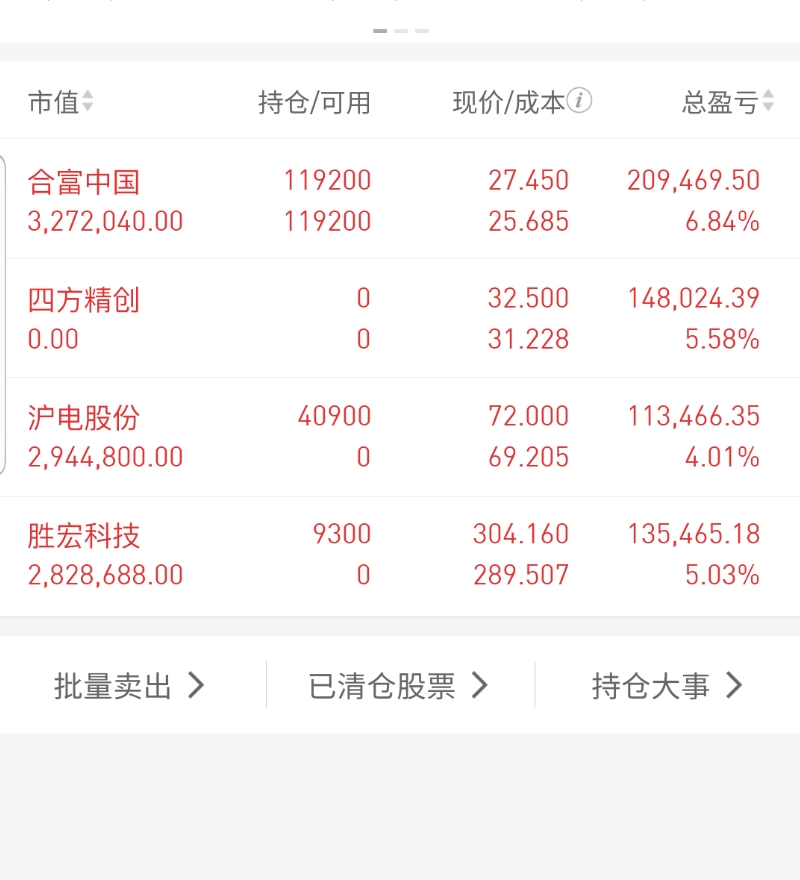Switch to the second page indicator dash
Screen dimensions: 800x880
click(x=401, y=31)
